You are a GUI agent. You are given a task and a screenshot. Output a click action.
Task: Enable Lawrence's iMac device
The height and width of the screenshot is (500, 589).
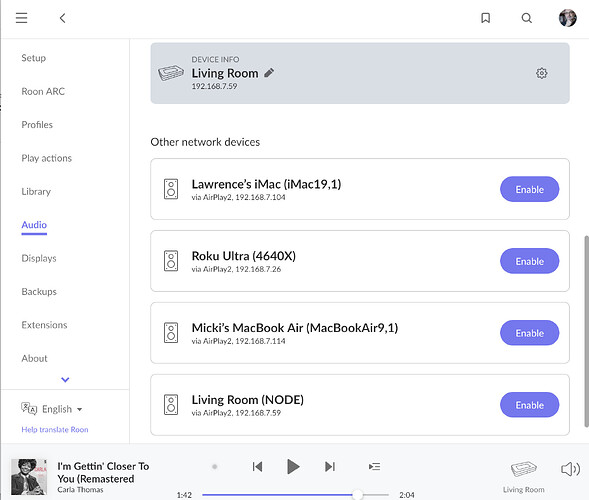(529, 189)
